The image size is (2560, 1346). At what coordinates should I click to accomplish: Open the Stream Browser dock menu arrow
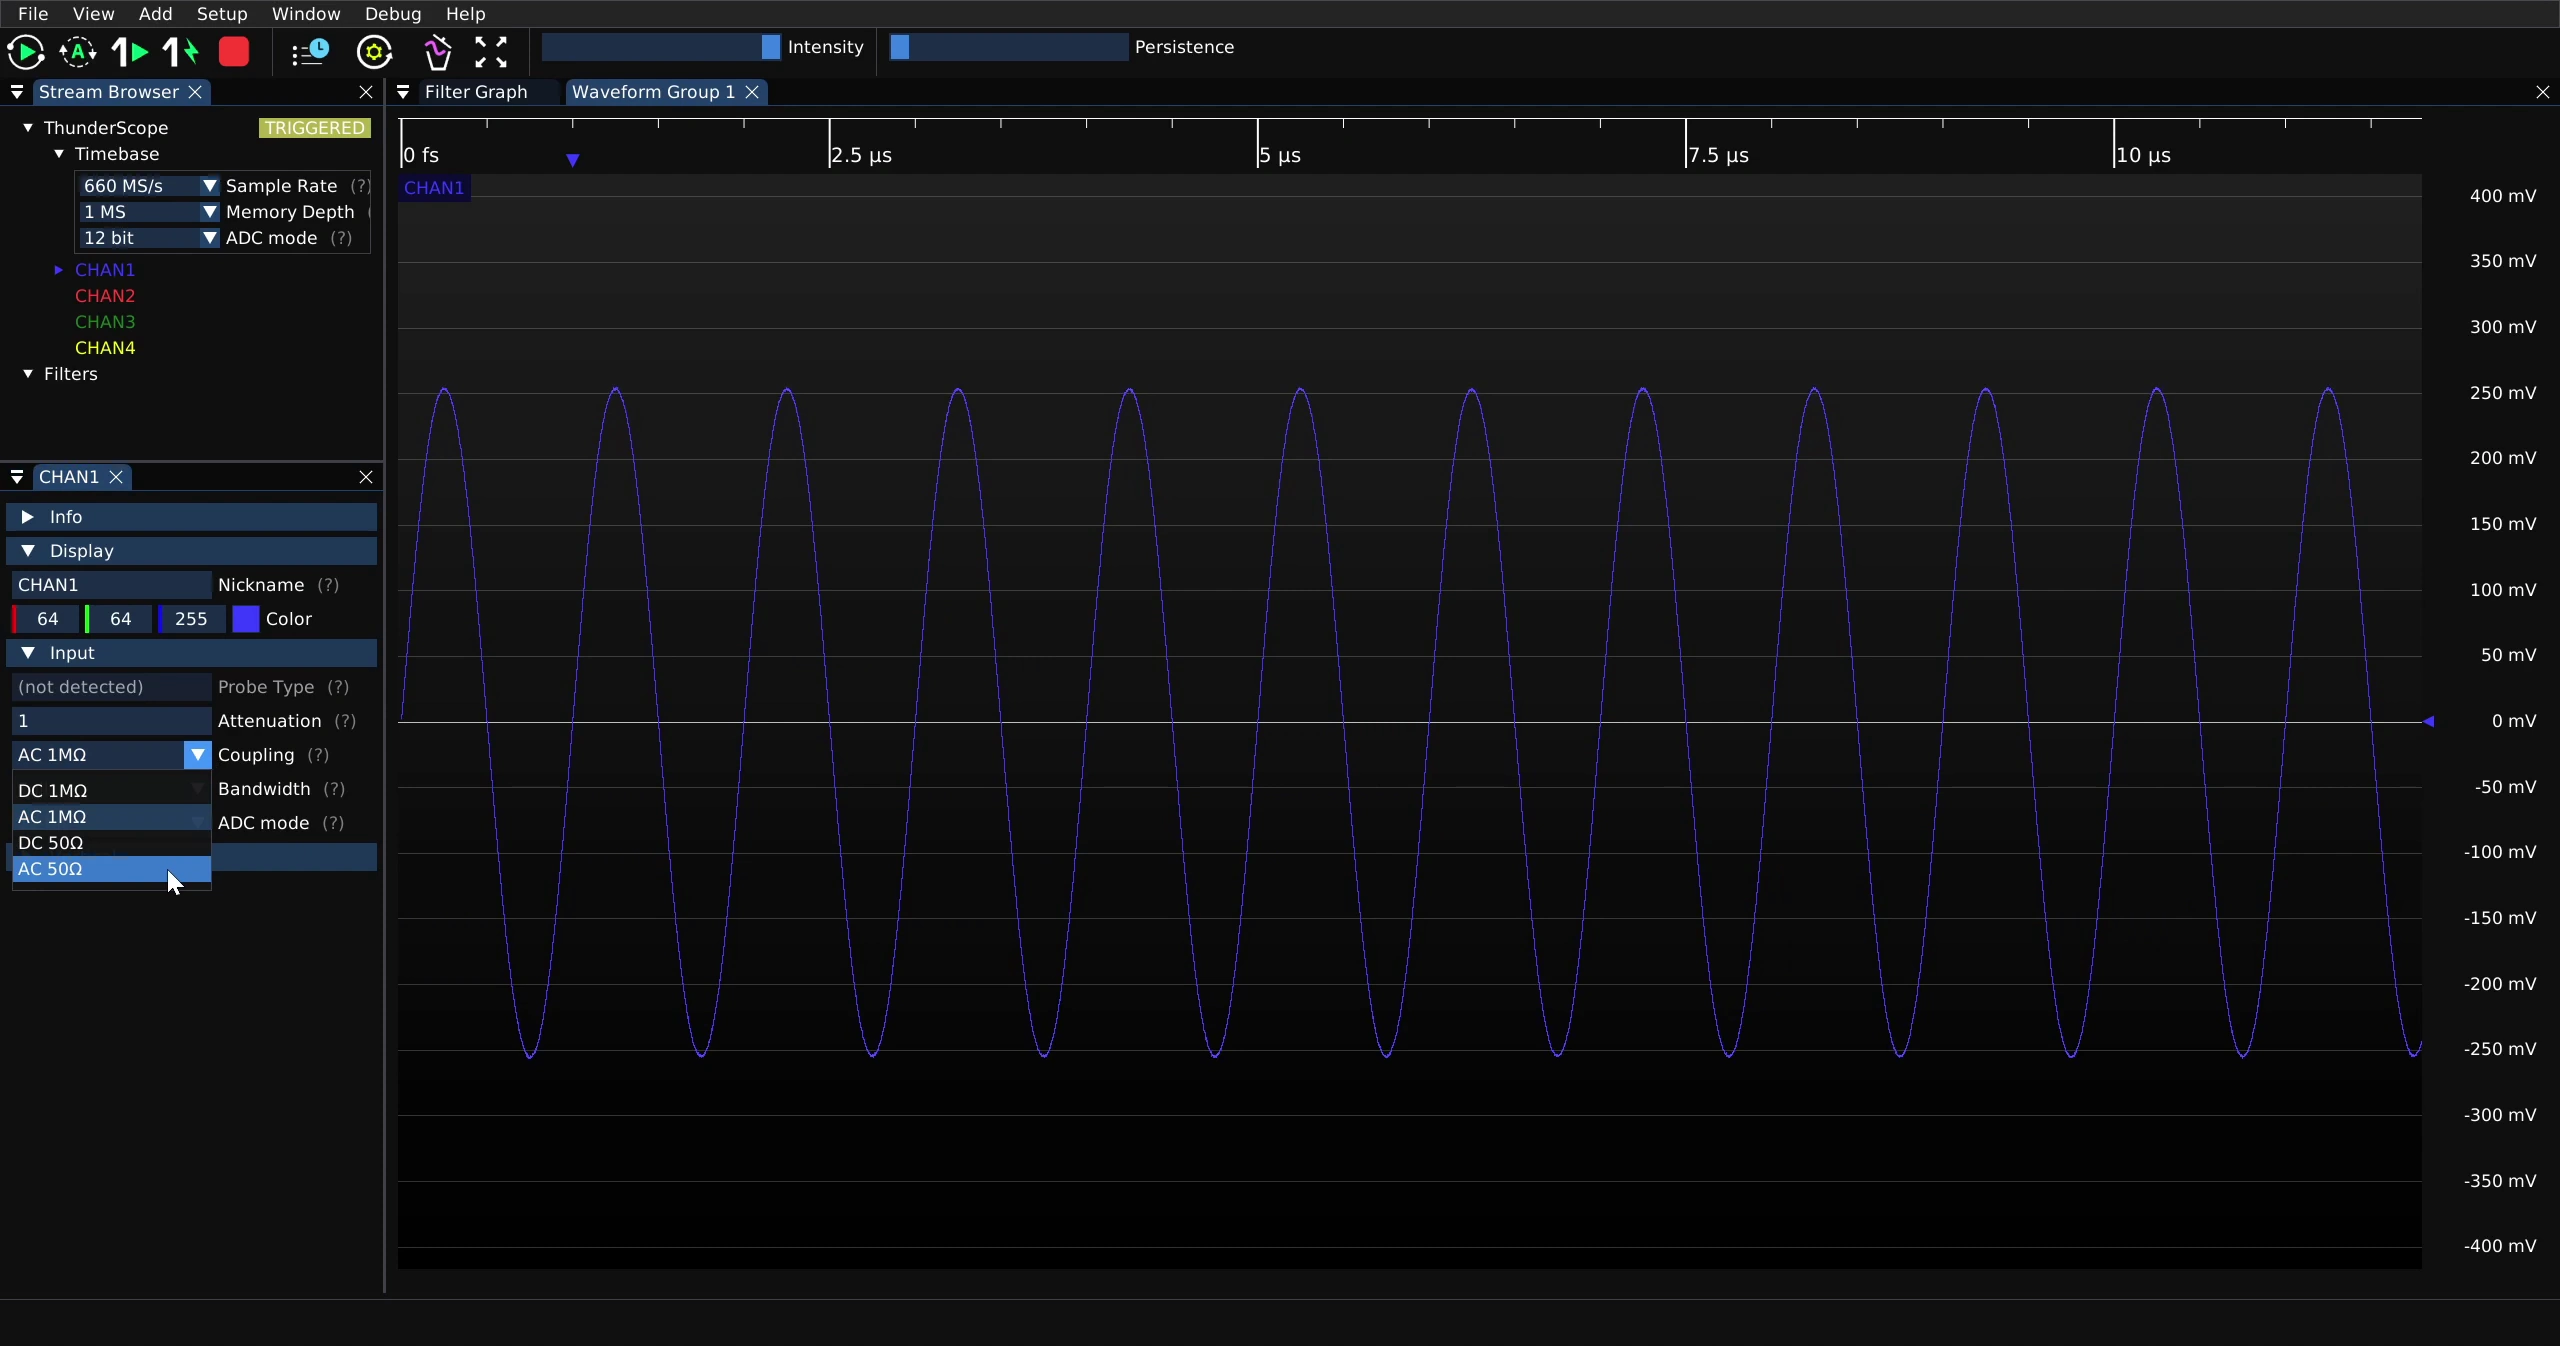coord(17,92)
